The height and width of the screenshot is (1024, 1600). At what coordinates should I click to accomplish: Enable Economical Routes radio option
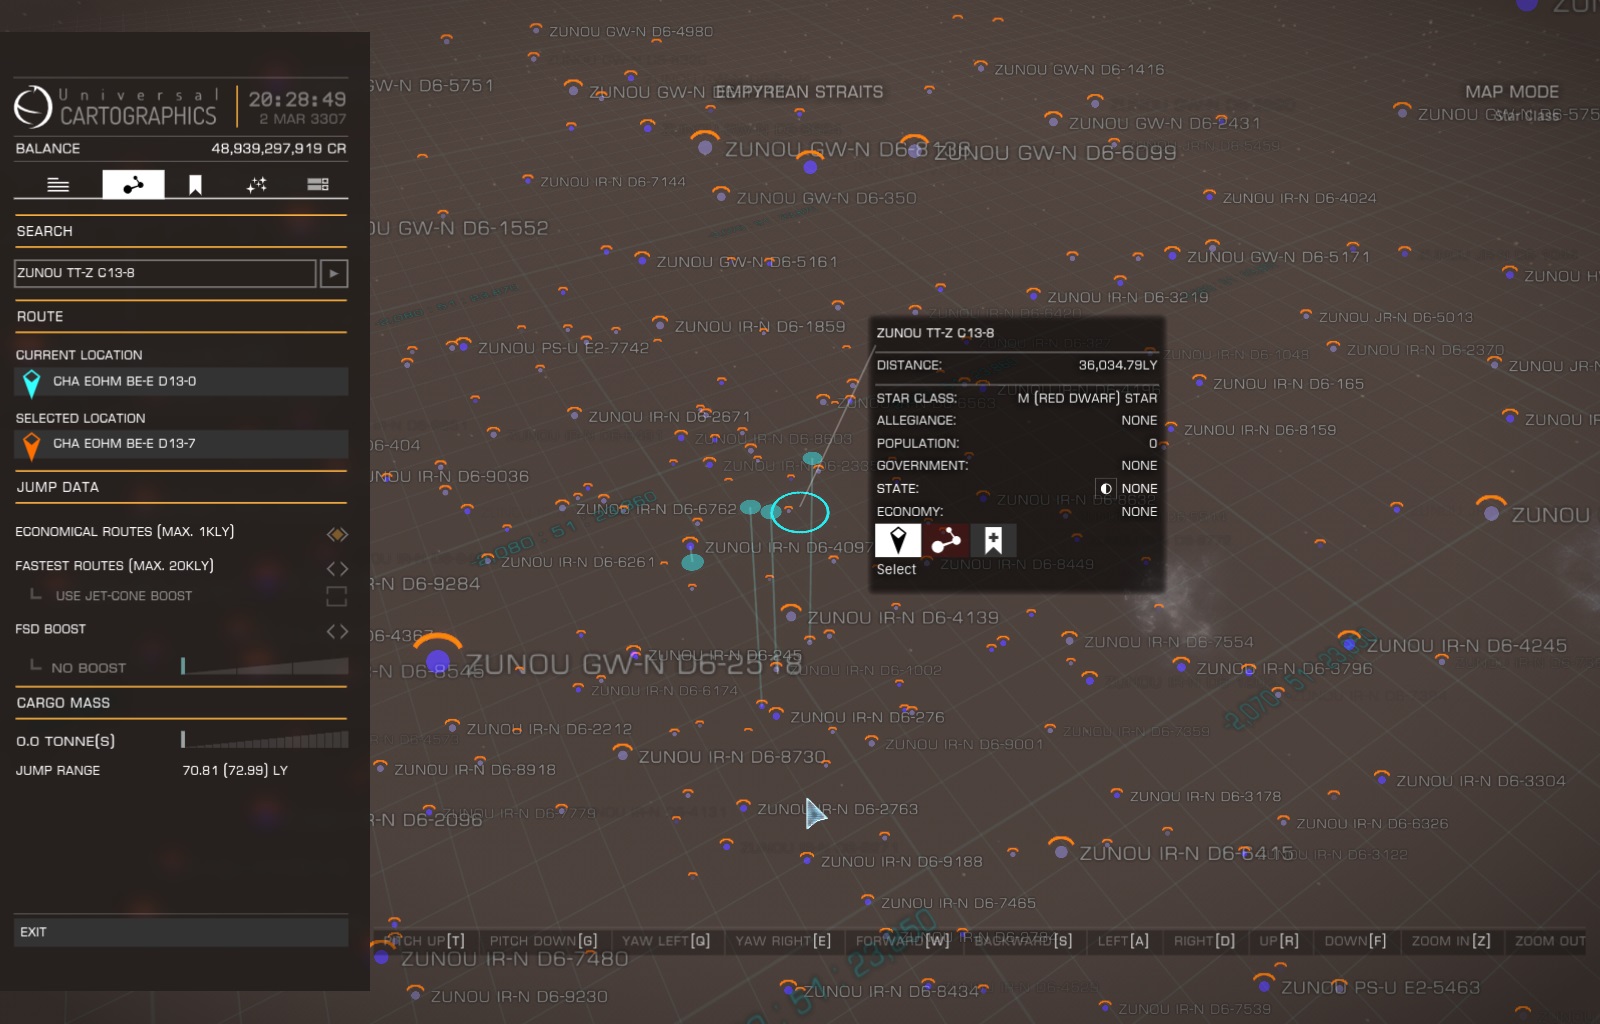click(337, 534)
